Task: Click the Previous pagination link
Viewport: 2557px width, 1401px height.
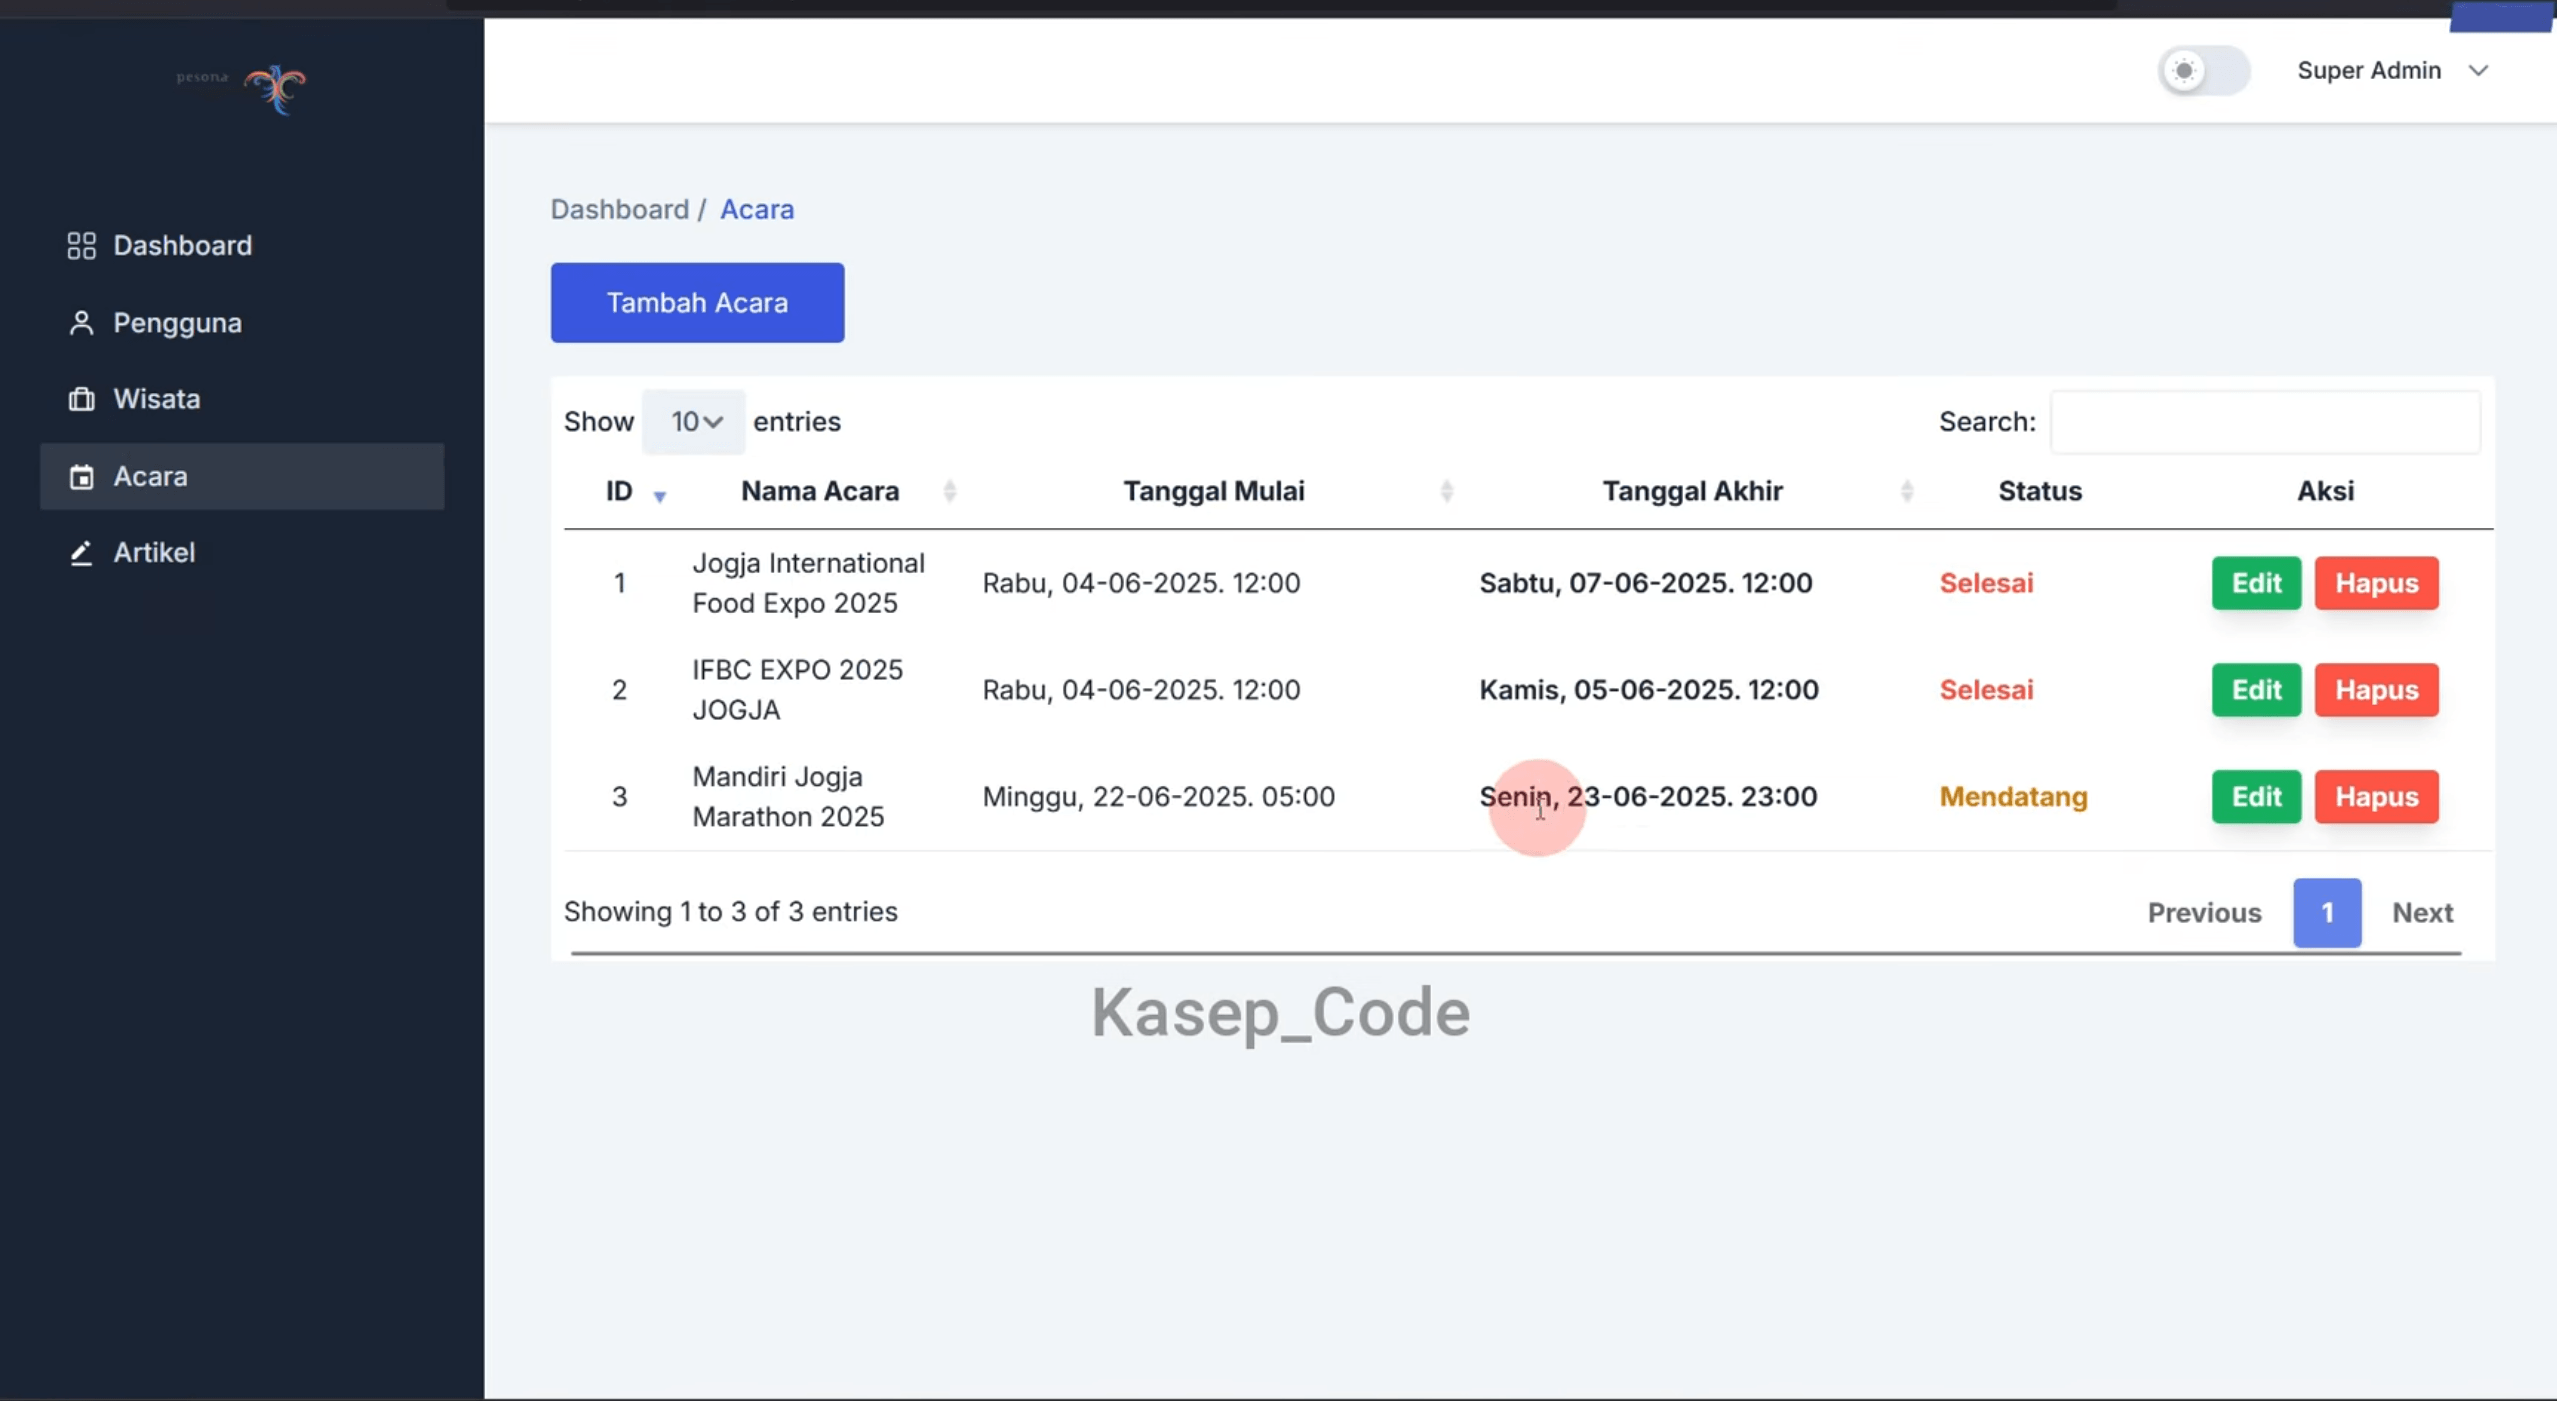Action: click(2204, 913)
